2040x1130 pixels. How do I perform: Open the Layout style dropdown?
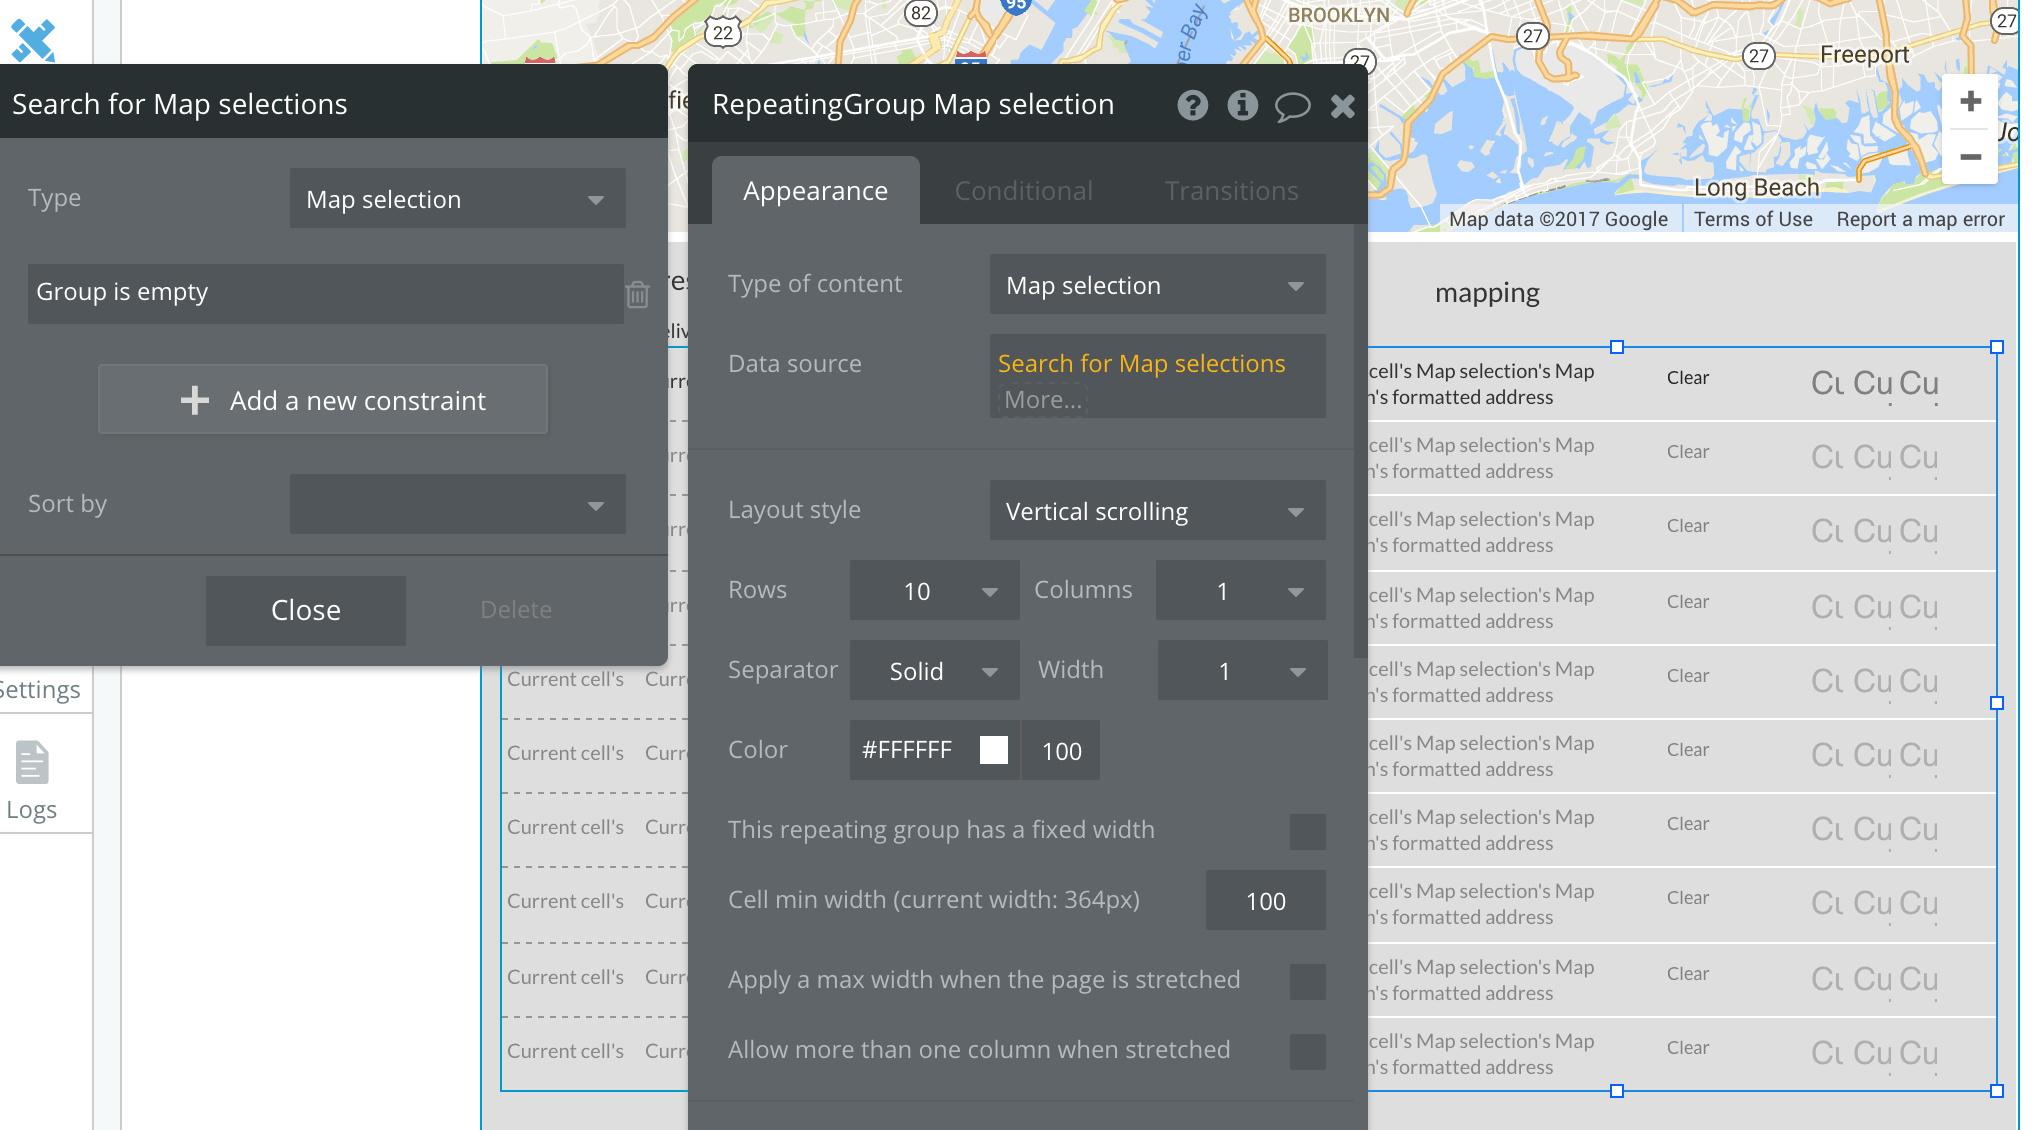1157,511
